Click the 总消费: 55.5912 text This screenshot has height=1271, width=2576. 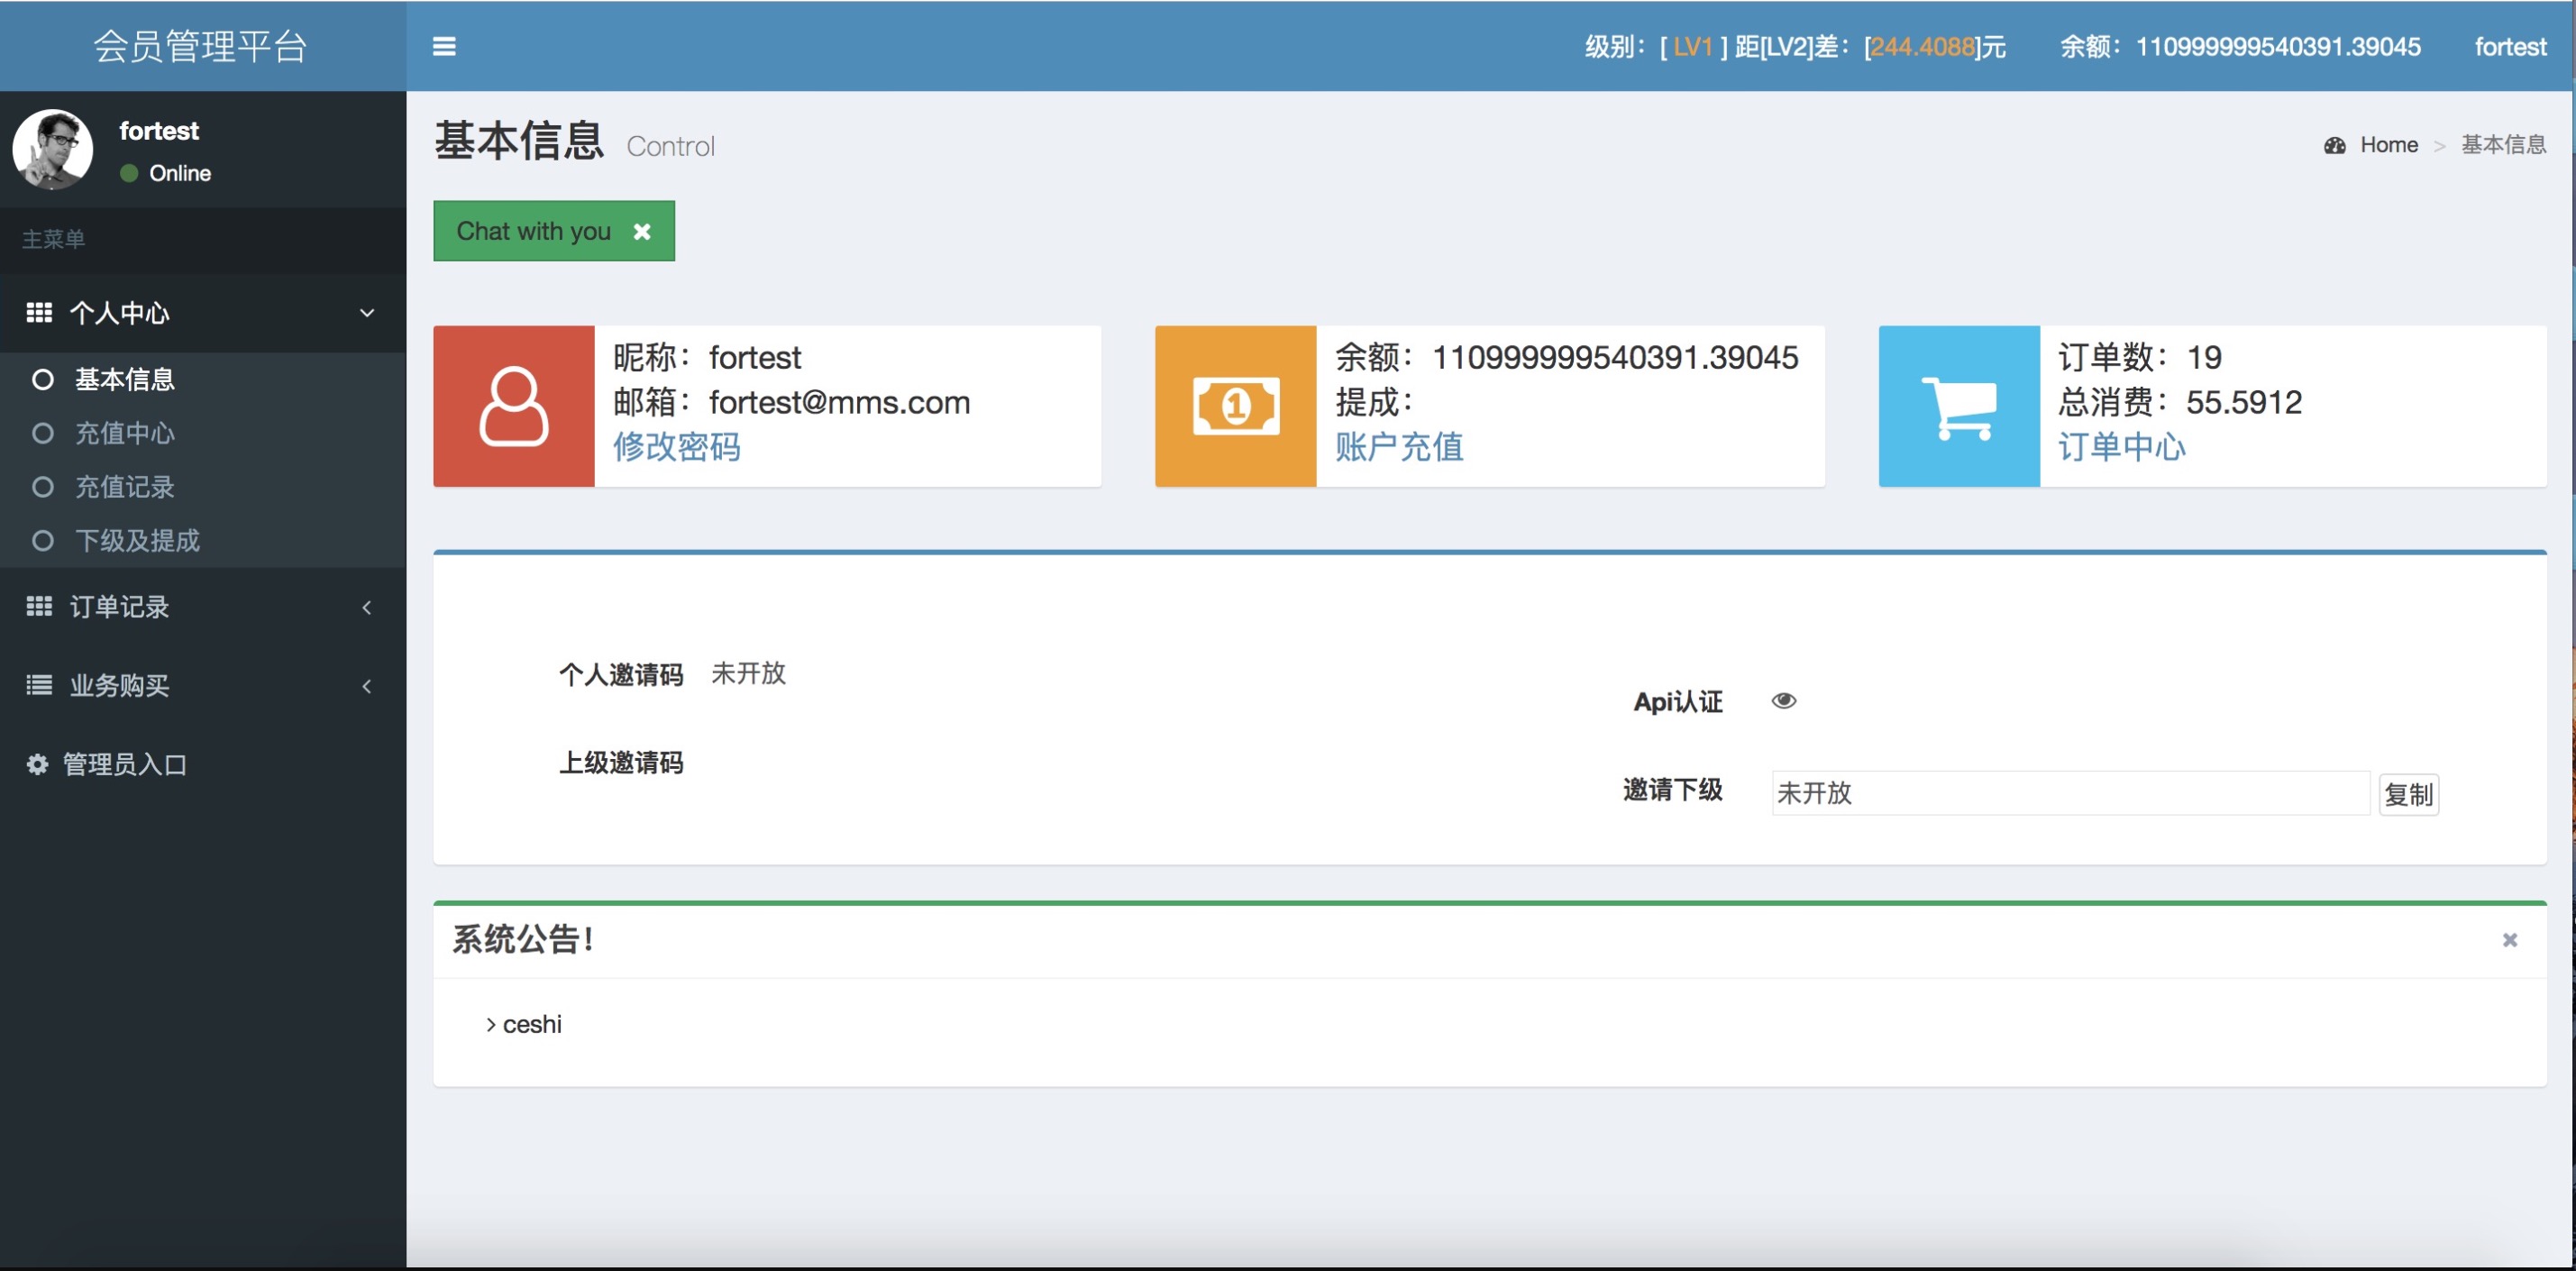point(2180,402)
